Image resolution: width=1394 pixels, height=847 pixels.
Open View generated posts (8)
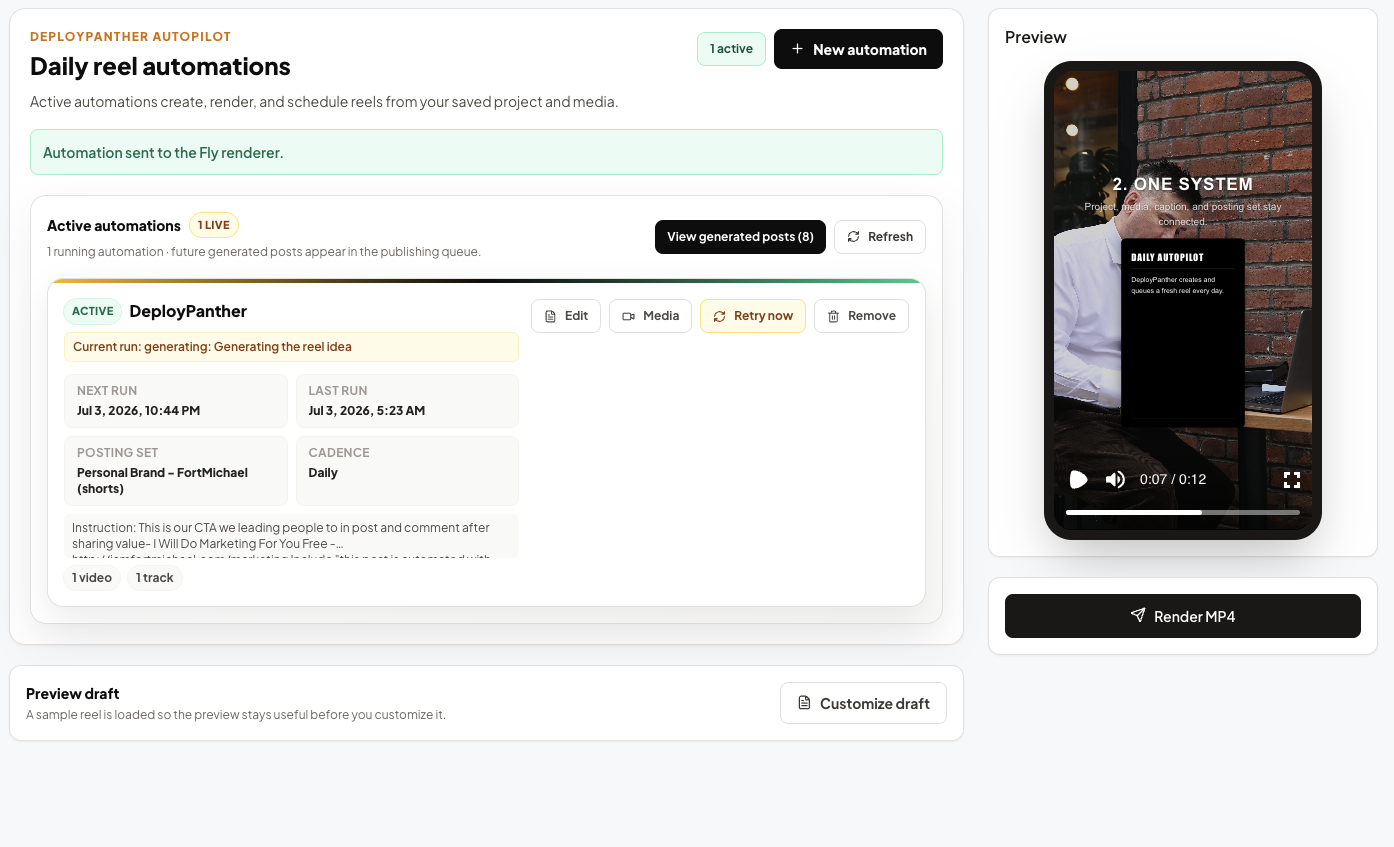[740, 237]
